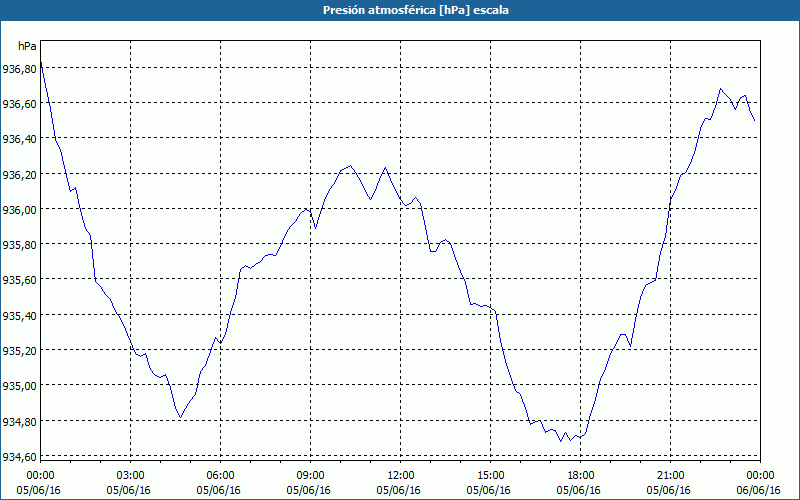The image size is (800, 500).
Task: Click the 934,60 y-axis value
Action: (x=19, y=457)
